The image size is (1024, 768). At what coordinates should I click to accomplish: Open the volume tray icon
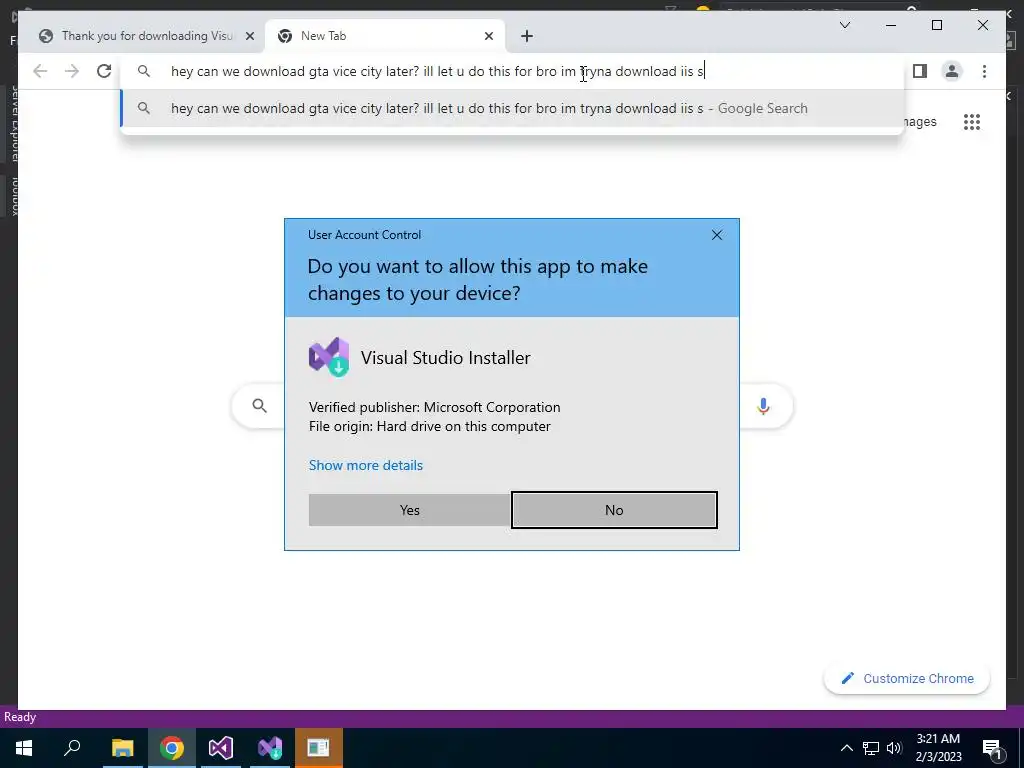893,748
